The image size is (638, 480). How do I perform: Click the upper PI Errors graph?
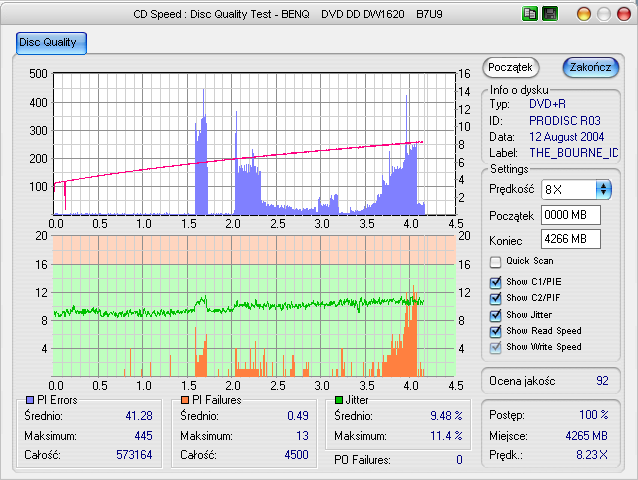[x=254, y=144]
